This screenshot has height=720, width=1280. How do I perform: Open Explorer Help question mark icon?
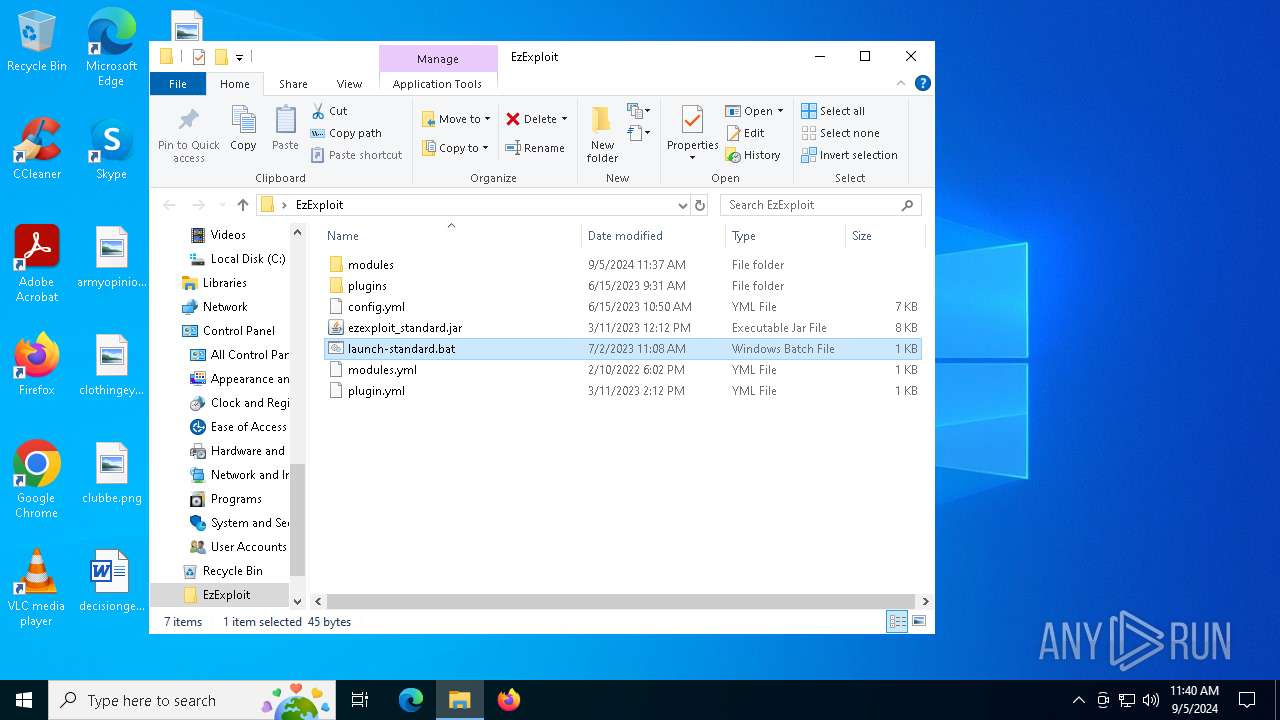[x=923, y=83]
